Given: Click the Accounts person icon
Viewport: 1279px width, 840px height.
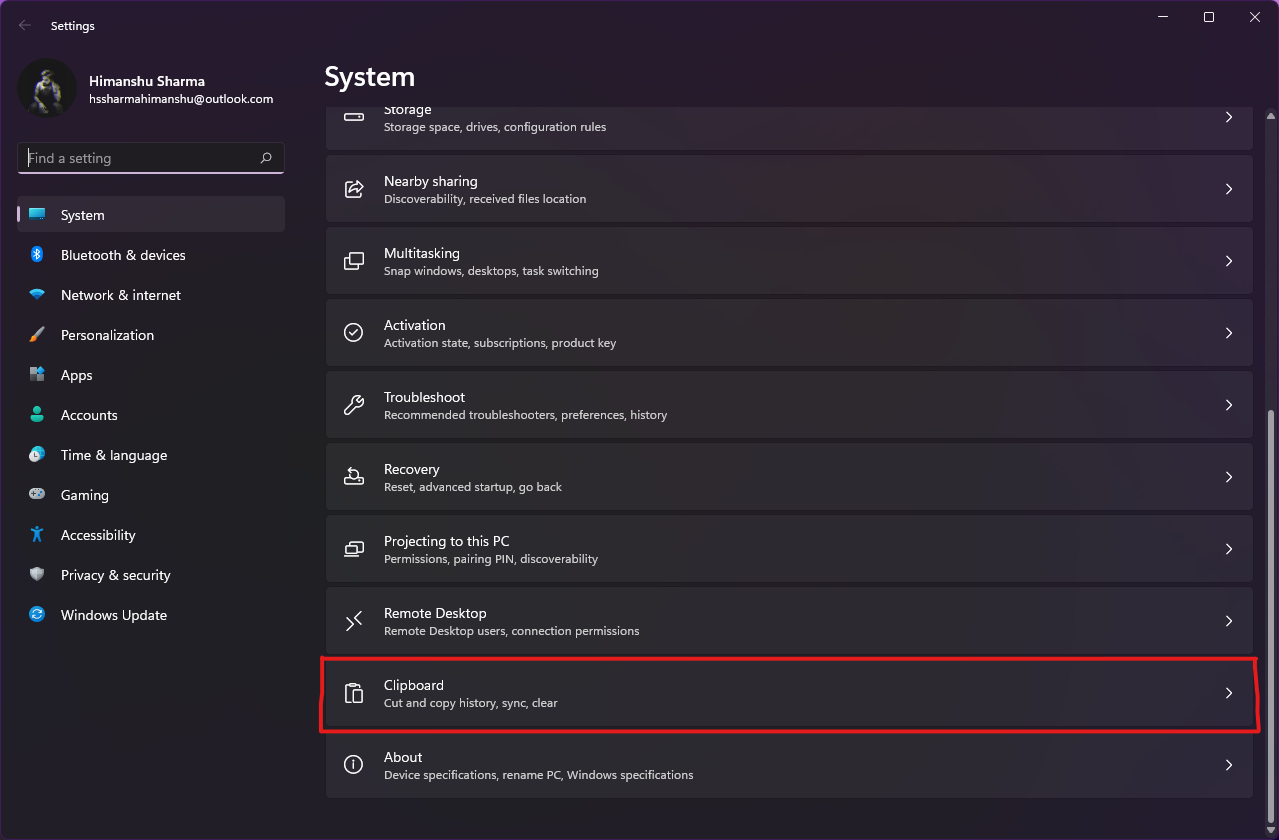Looking at the screenshot, I should pos(37,415).
